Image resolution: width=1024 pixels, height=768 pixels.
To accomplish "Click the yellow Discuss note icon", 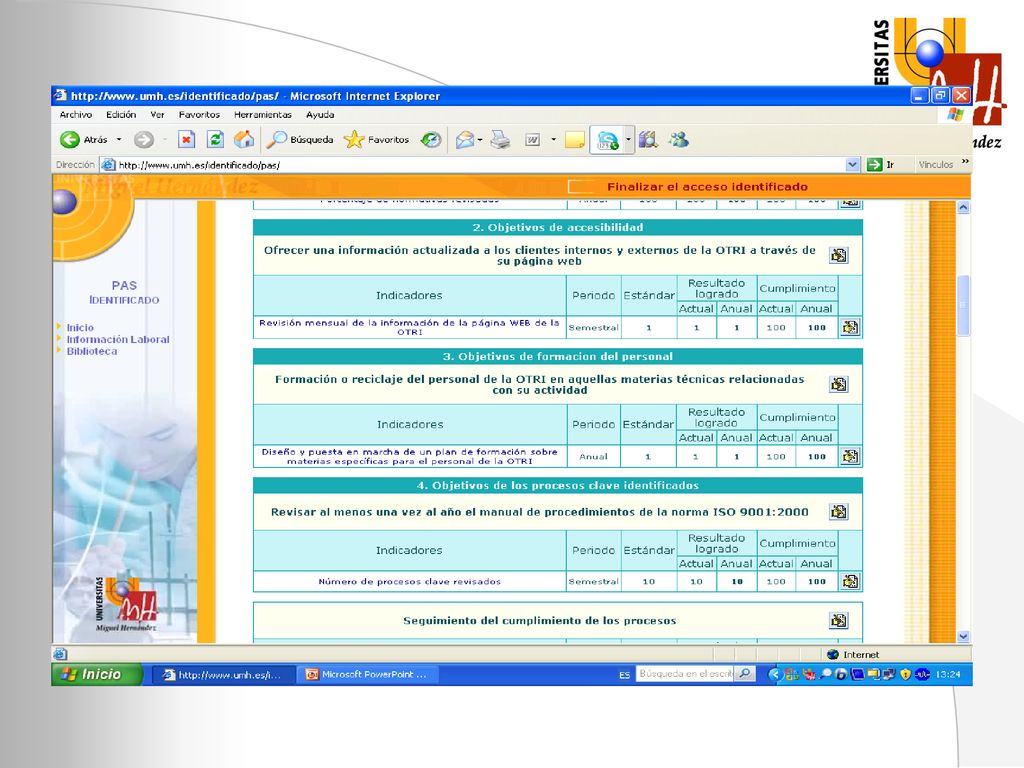I will 575,140.
